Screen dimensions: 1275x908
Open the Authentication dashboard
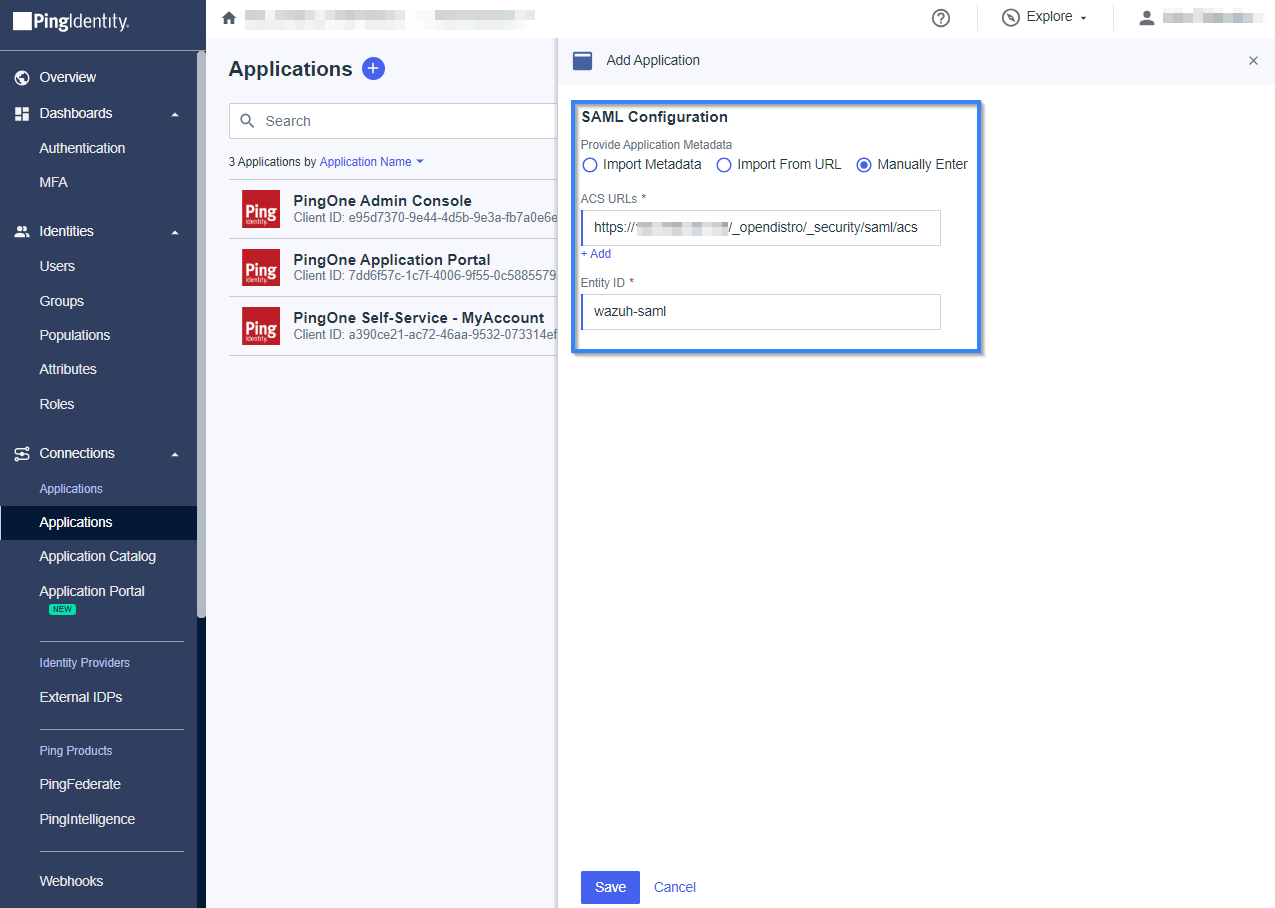coord(82,148)
